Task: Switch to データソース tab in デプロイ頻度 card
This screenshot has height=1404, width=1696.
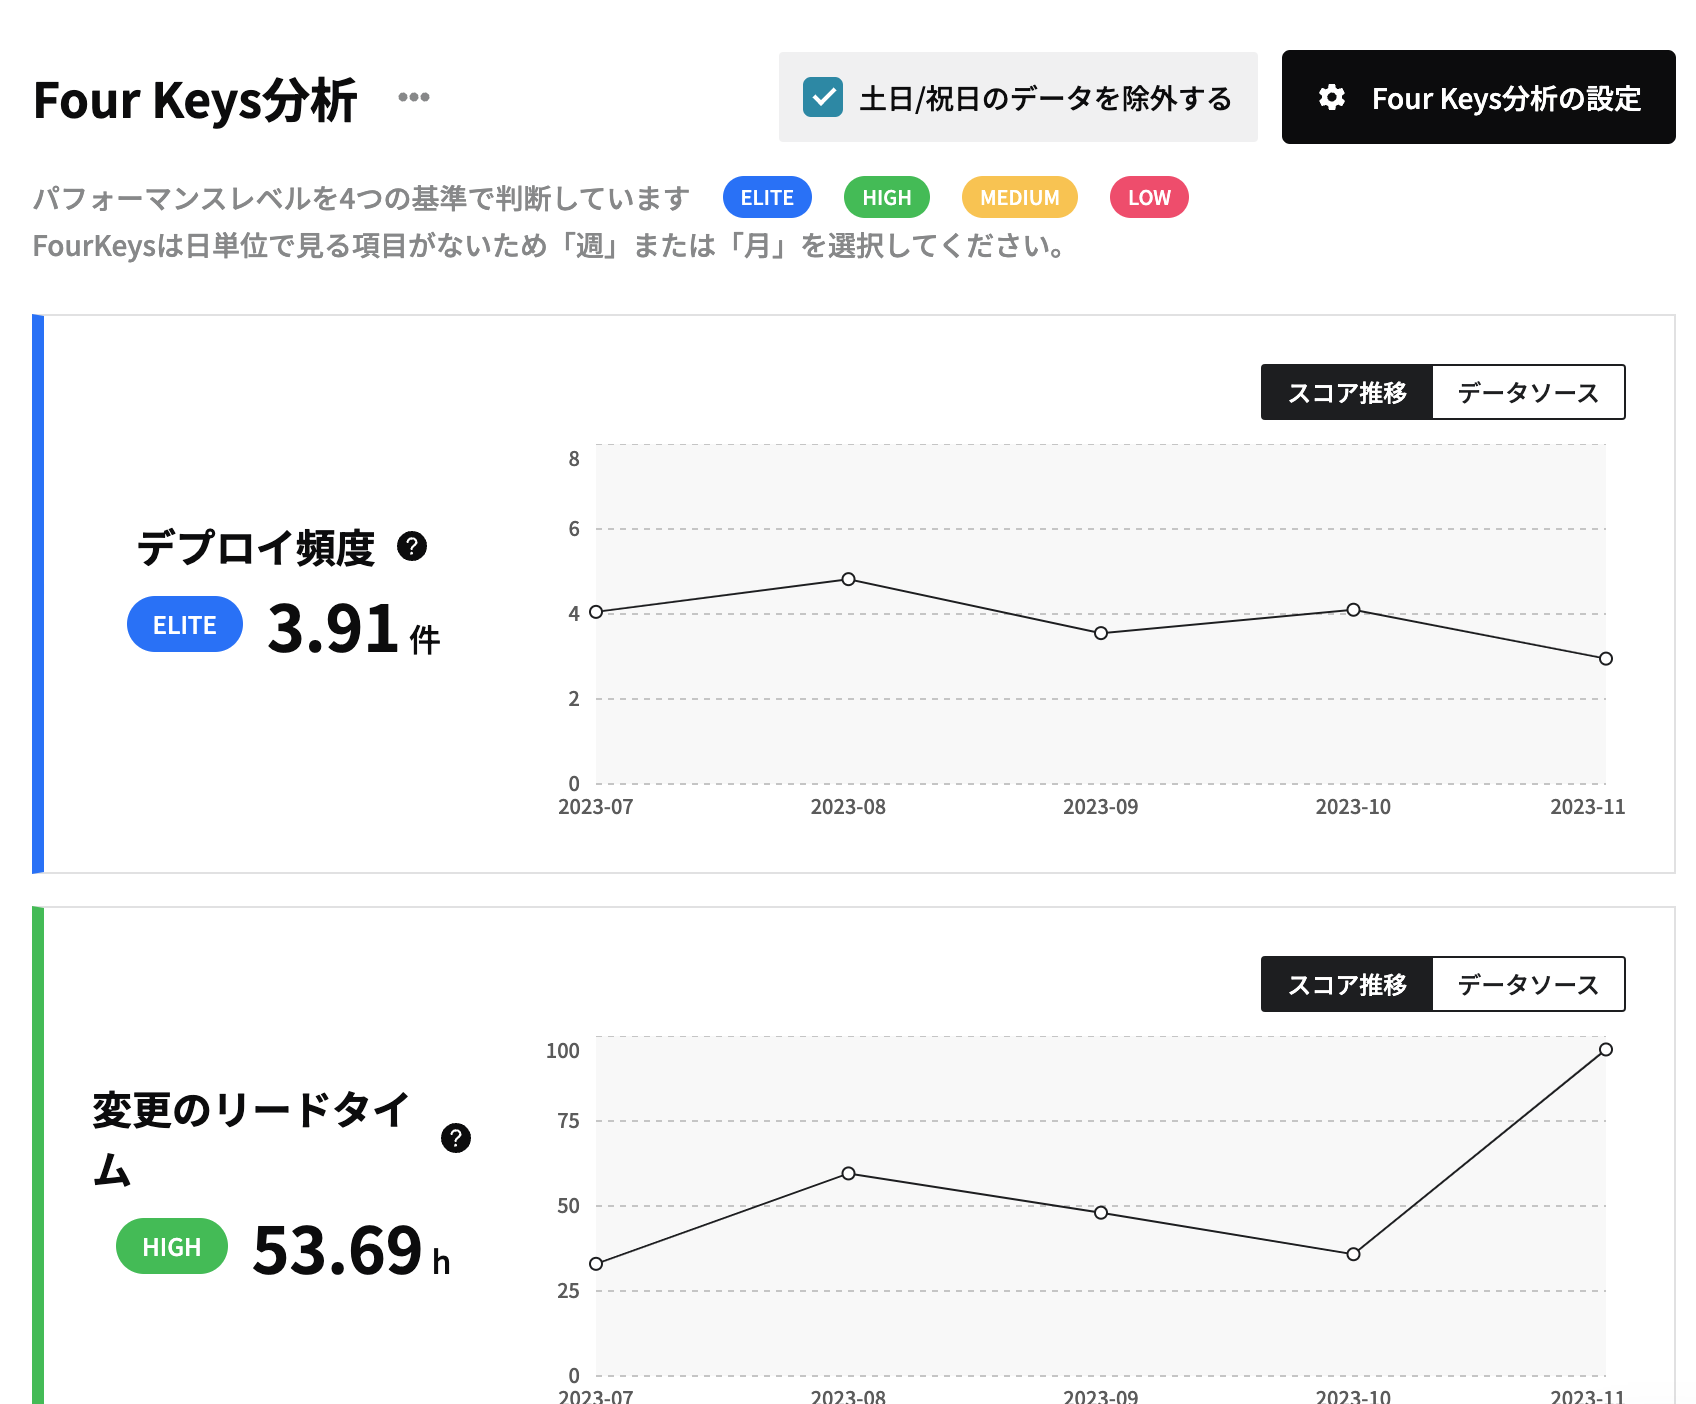Action: [1528, 393]
